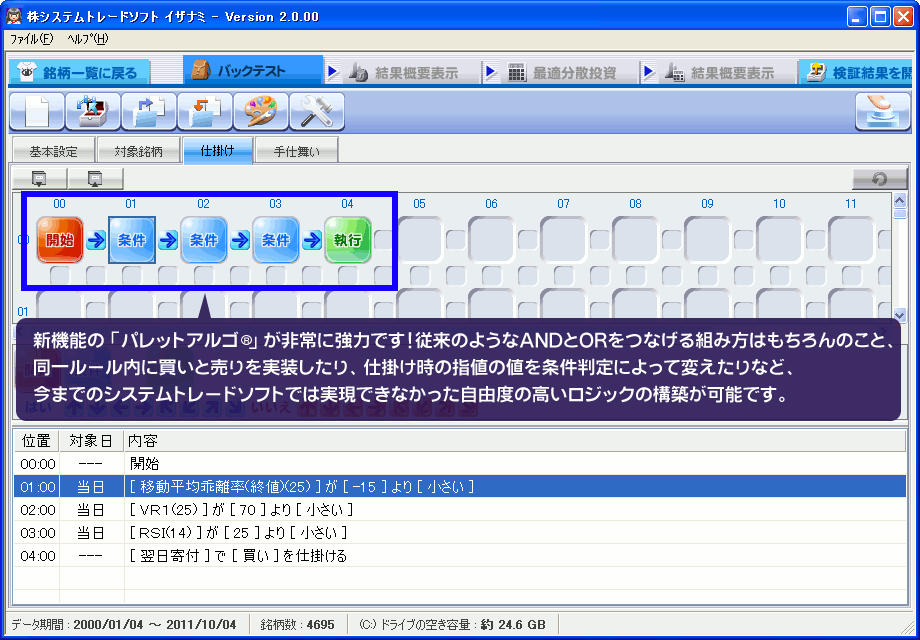The height and width of the screenshot is (640, 920).
Task: Select the 条件 block in column 02
Action: coord(204,240)
